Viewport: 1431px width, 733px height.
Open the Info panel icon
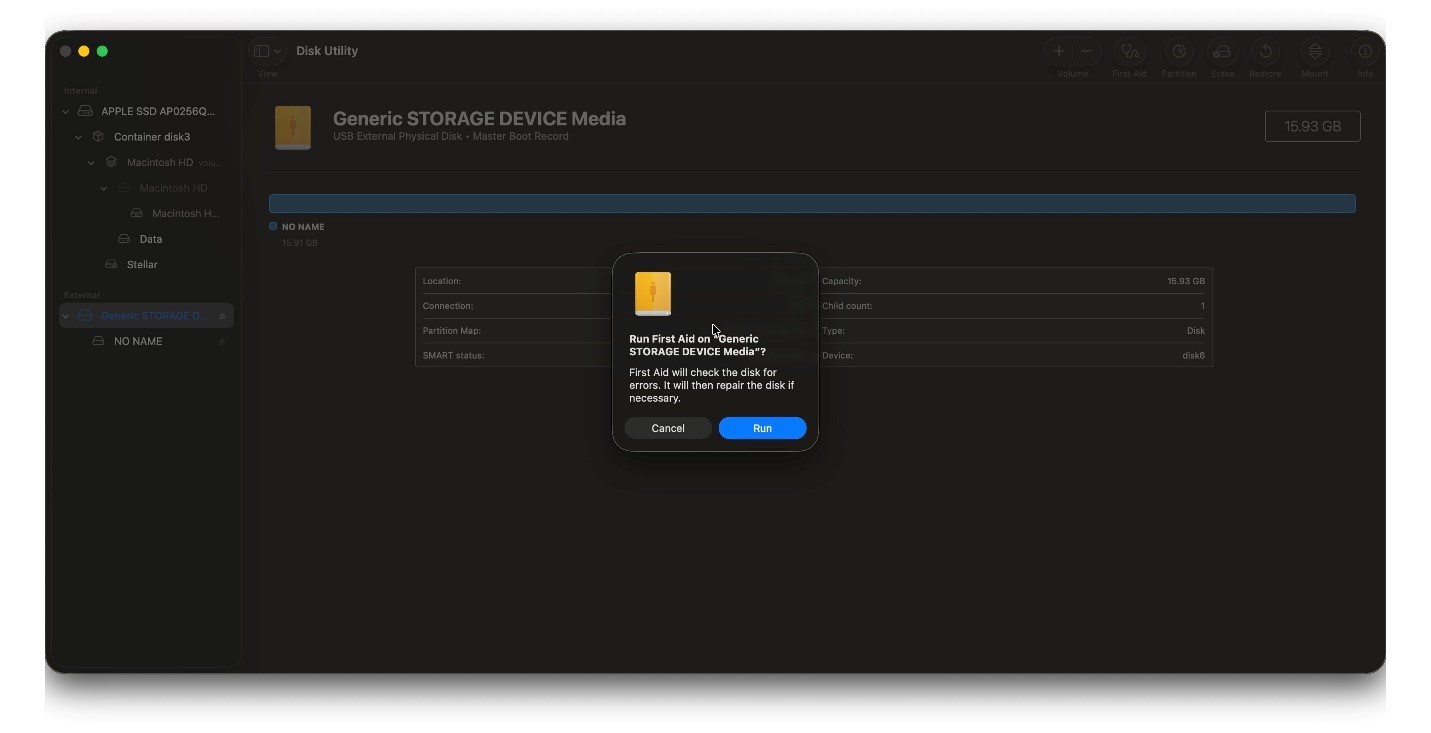coord(1365,52)
